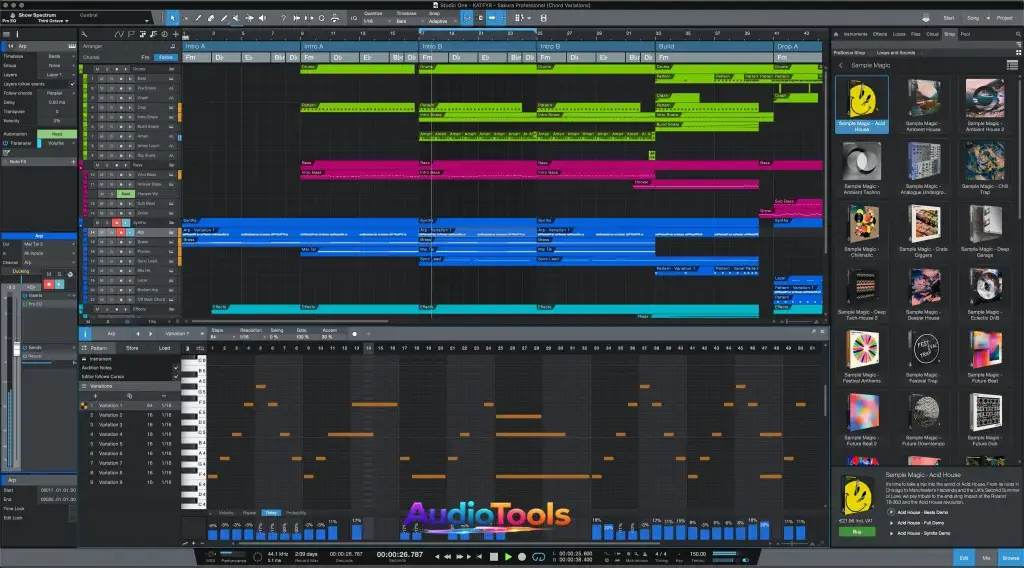Go to next variation arrow

coord(150,334)
